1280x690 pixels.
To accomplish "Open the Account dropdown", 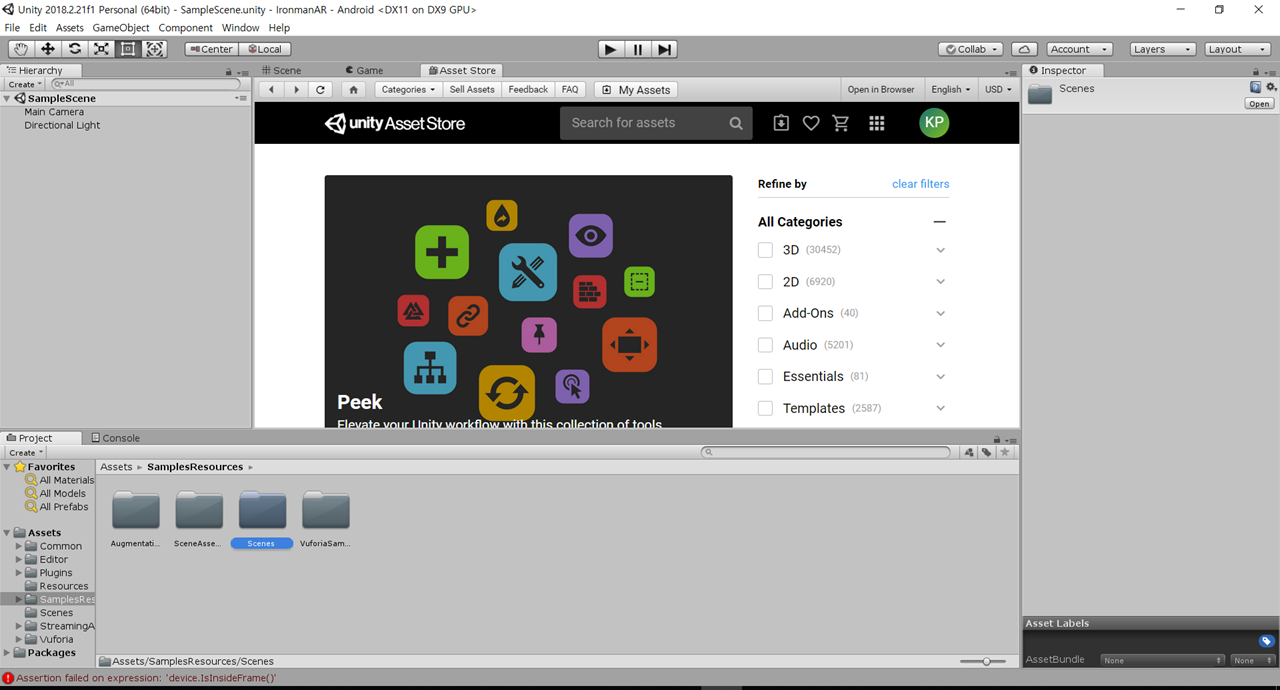I will click(1080, 49).
